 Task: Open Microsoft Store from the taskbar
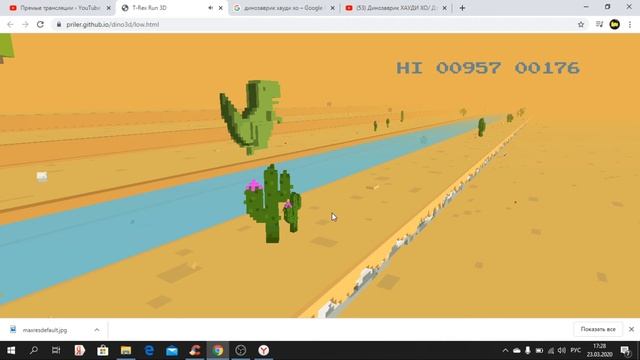(x=102, y=350)
